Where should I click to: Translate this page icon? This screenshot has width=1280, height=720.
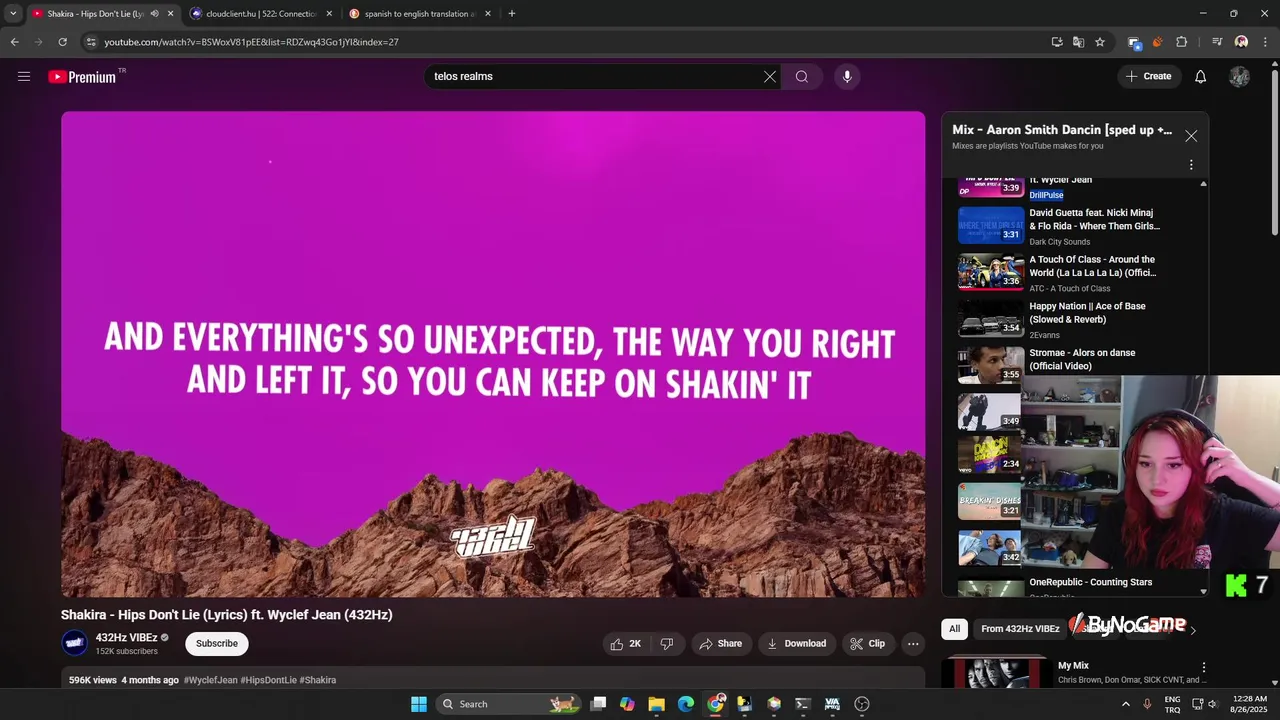click(x=1078, y=42)
